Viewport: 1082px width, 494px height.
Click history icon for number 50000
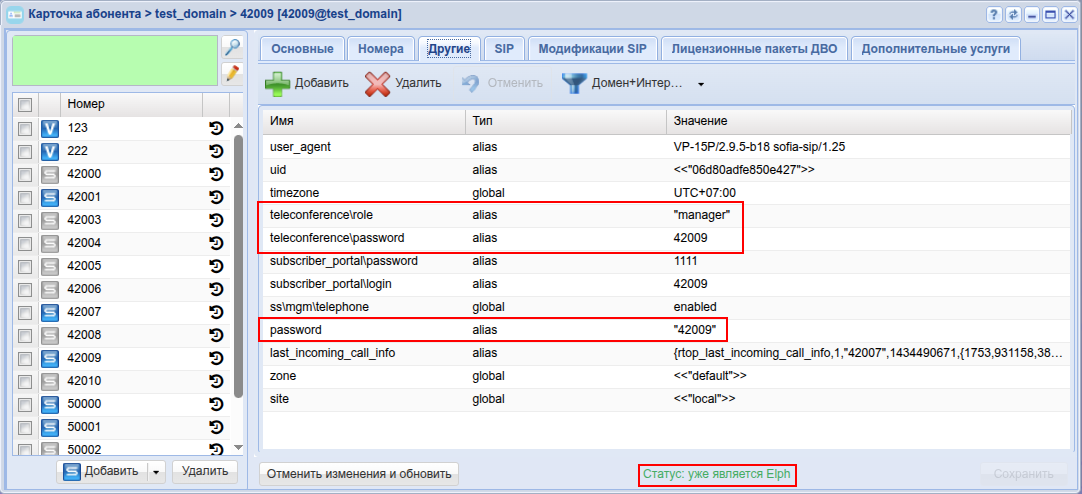[217, 404]
